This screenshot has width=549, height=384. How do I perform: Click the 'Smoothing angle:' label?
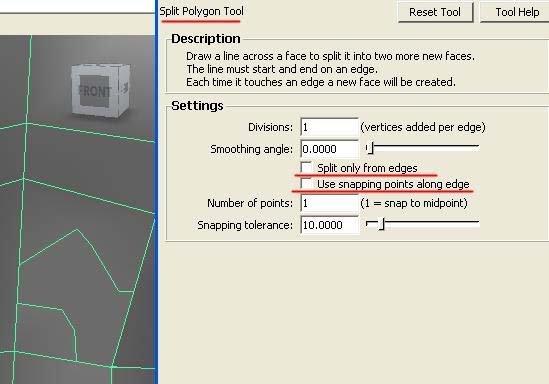tap(251, 149)
